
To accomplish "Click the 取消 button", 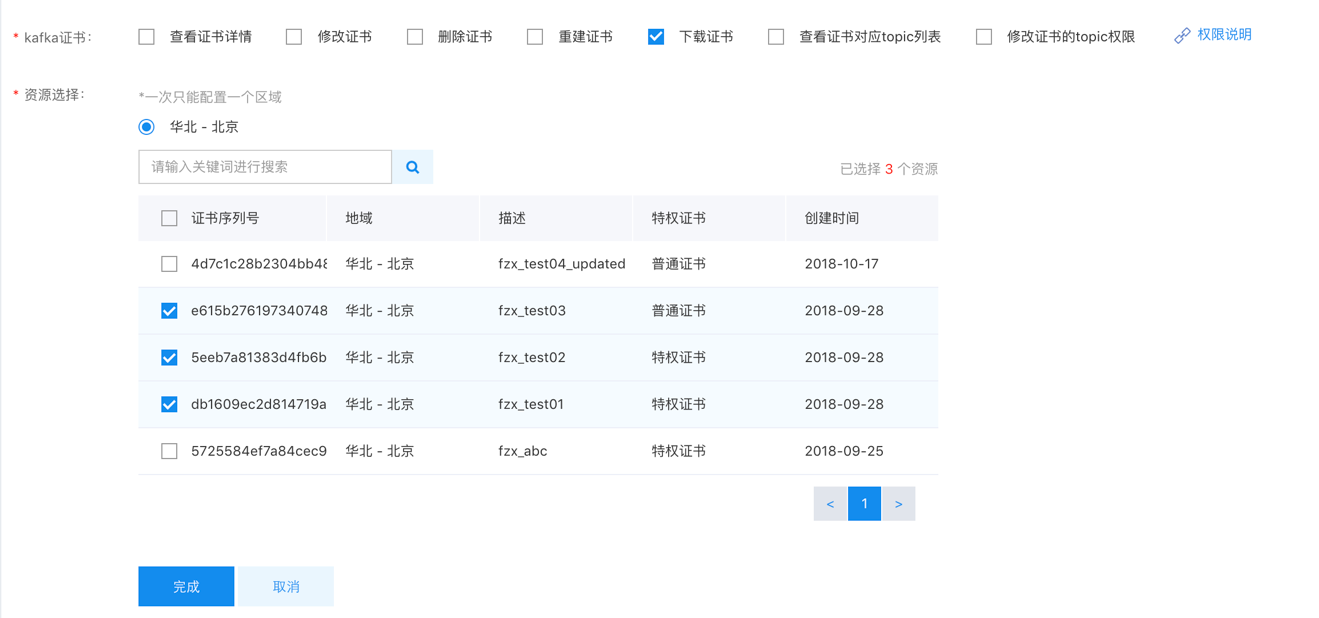I will (286, 586).
